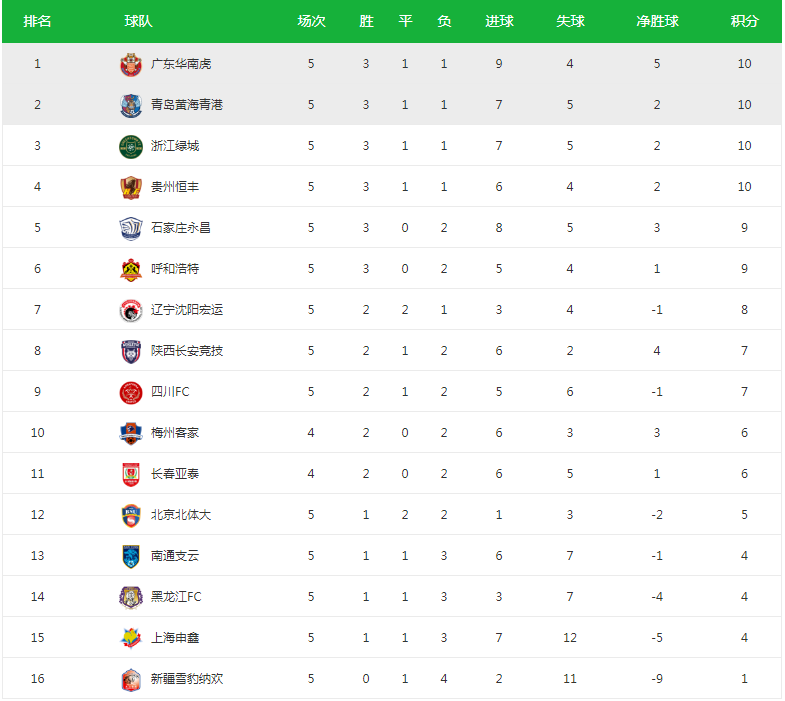Click the 积分 column header
Image resolution: width=785 pixels, height=701 pixels.
coord(744,21)
